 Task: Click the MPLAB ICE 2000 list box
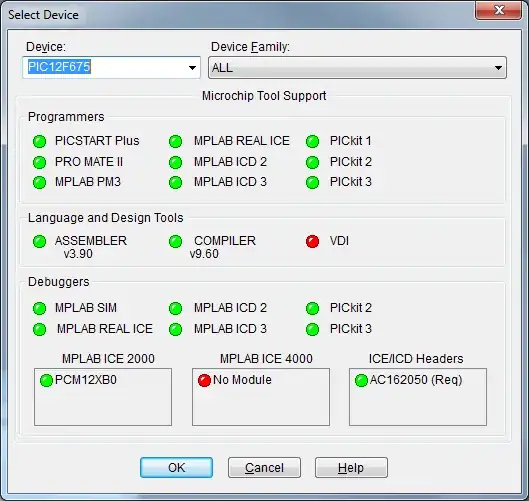(103, 397)
